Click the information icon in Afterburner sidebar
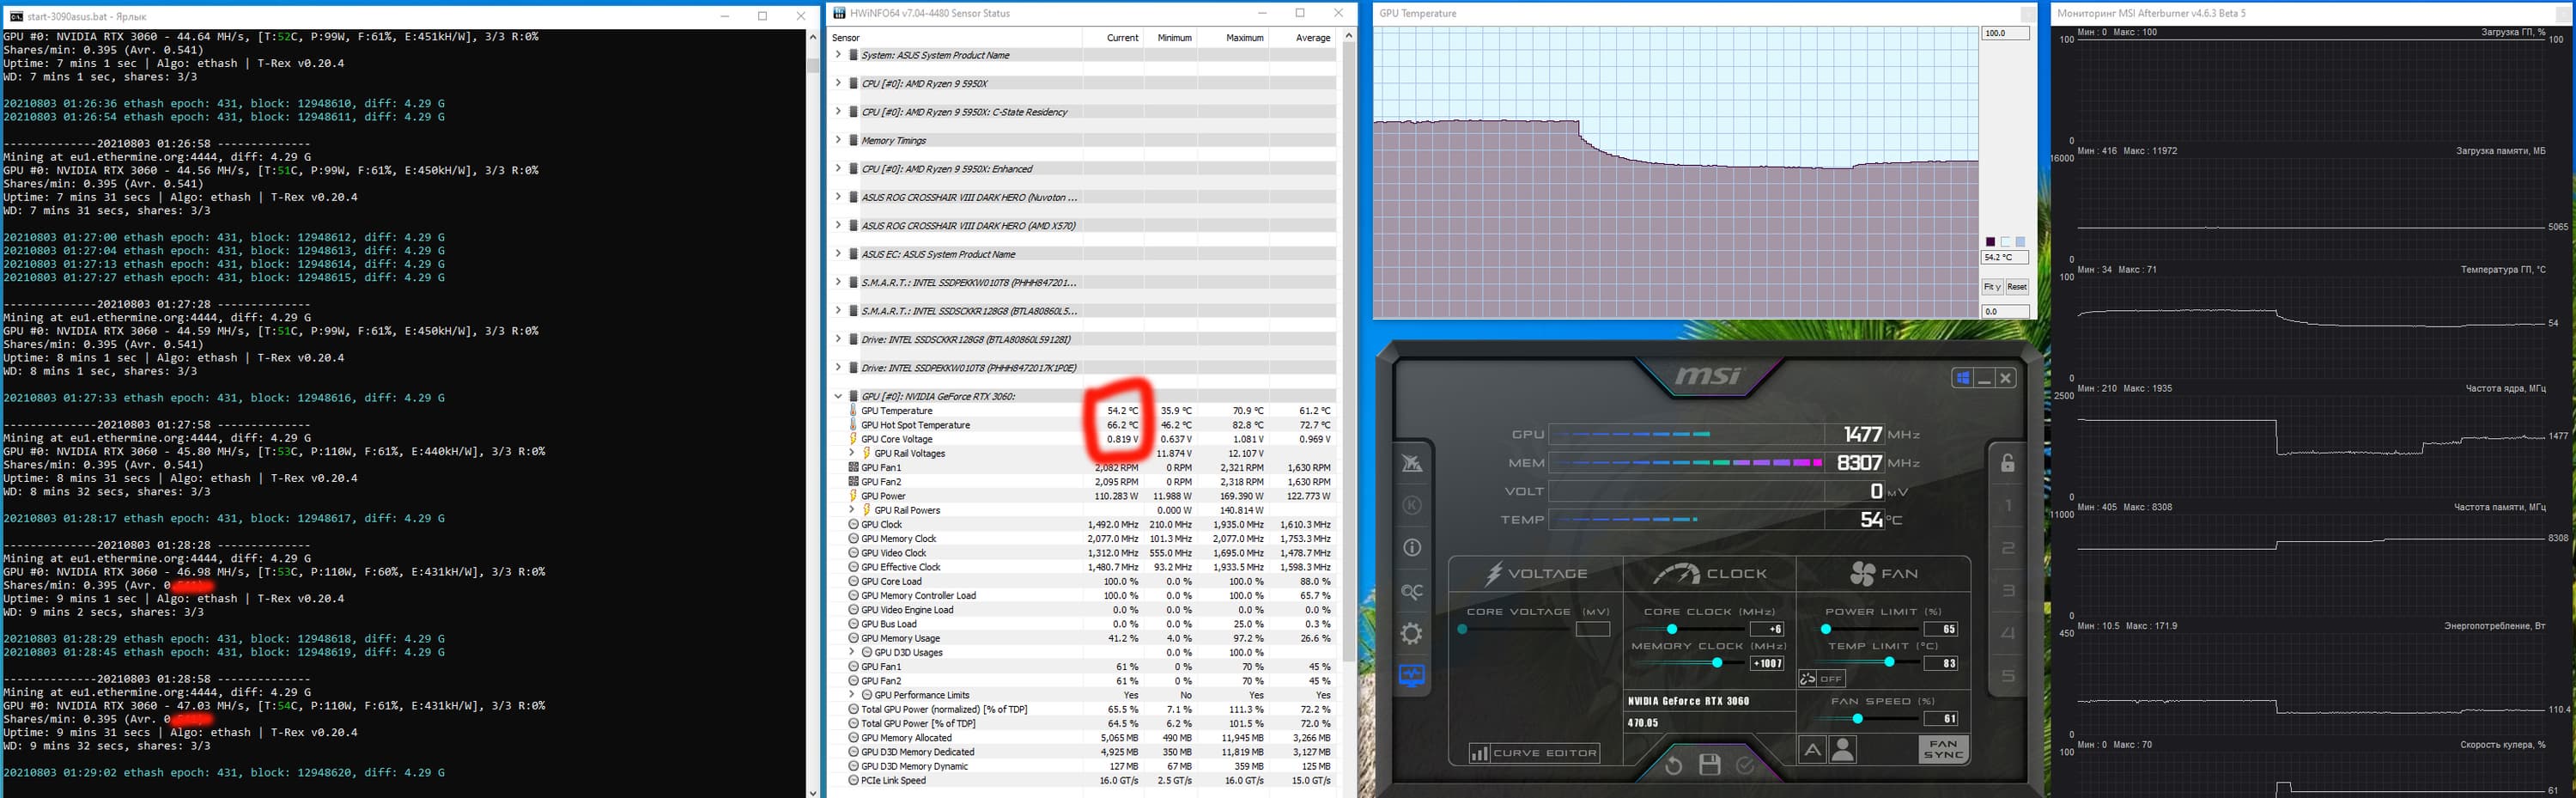 point(1412,547)
